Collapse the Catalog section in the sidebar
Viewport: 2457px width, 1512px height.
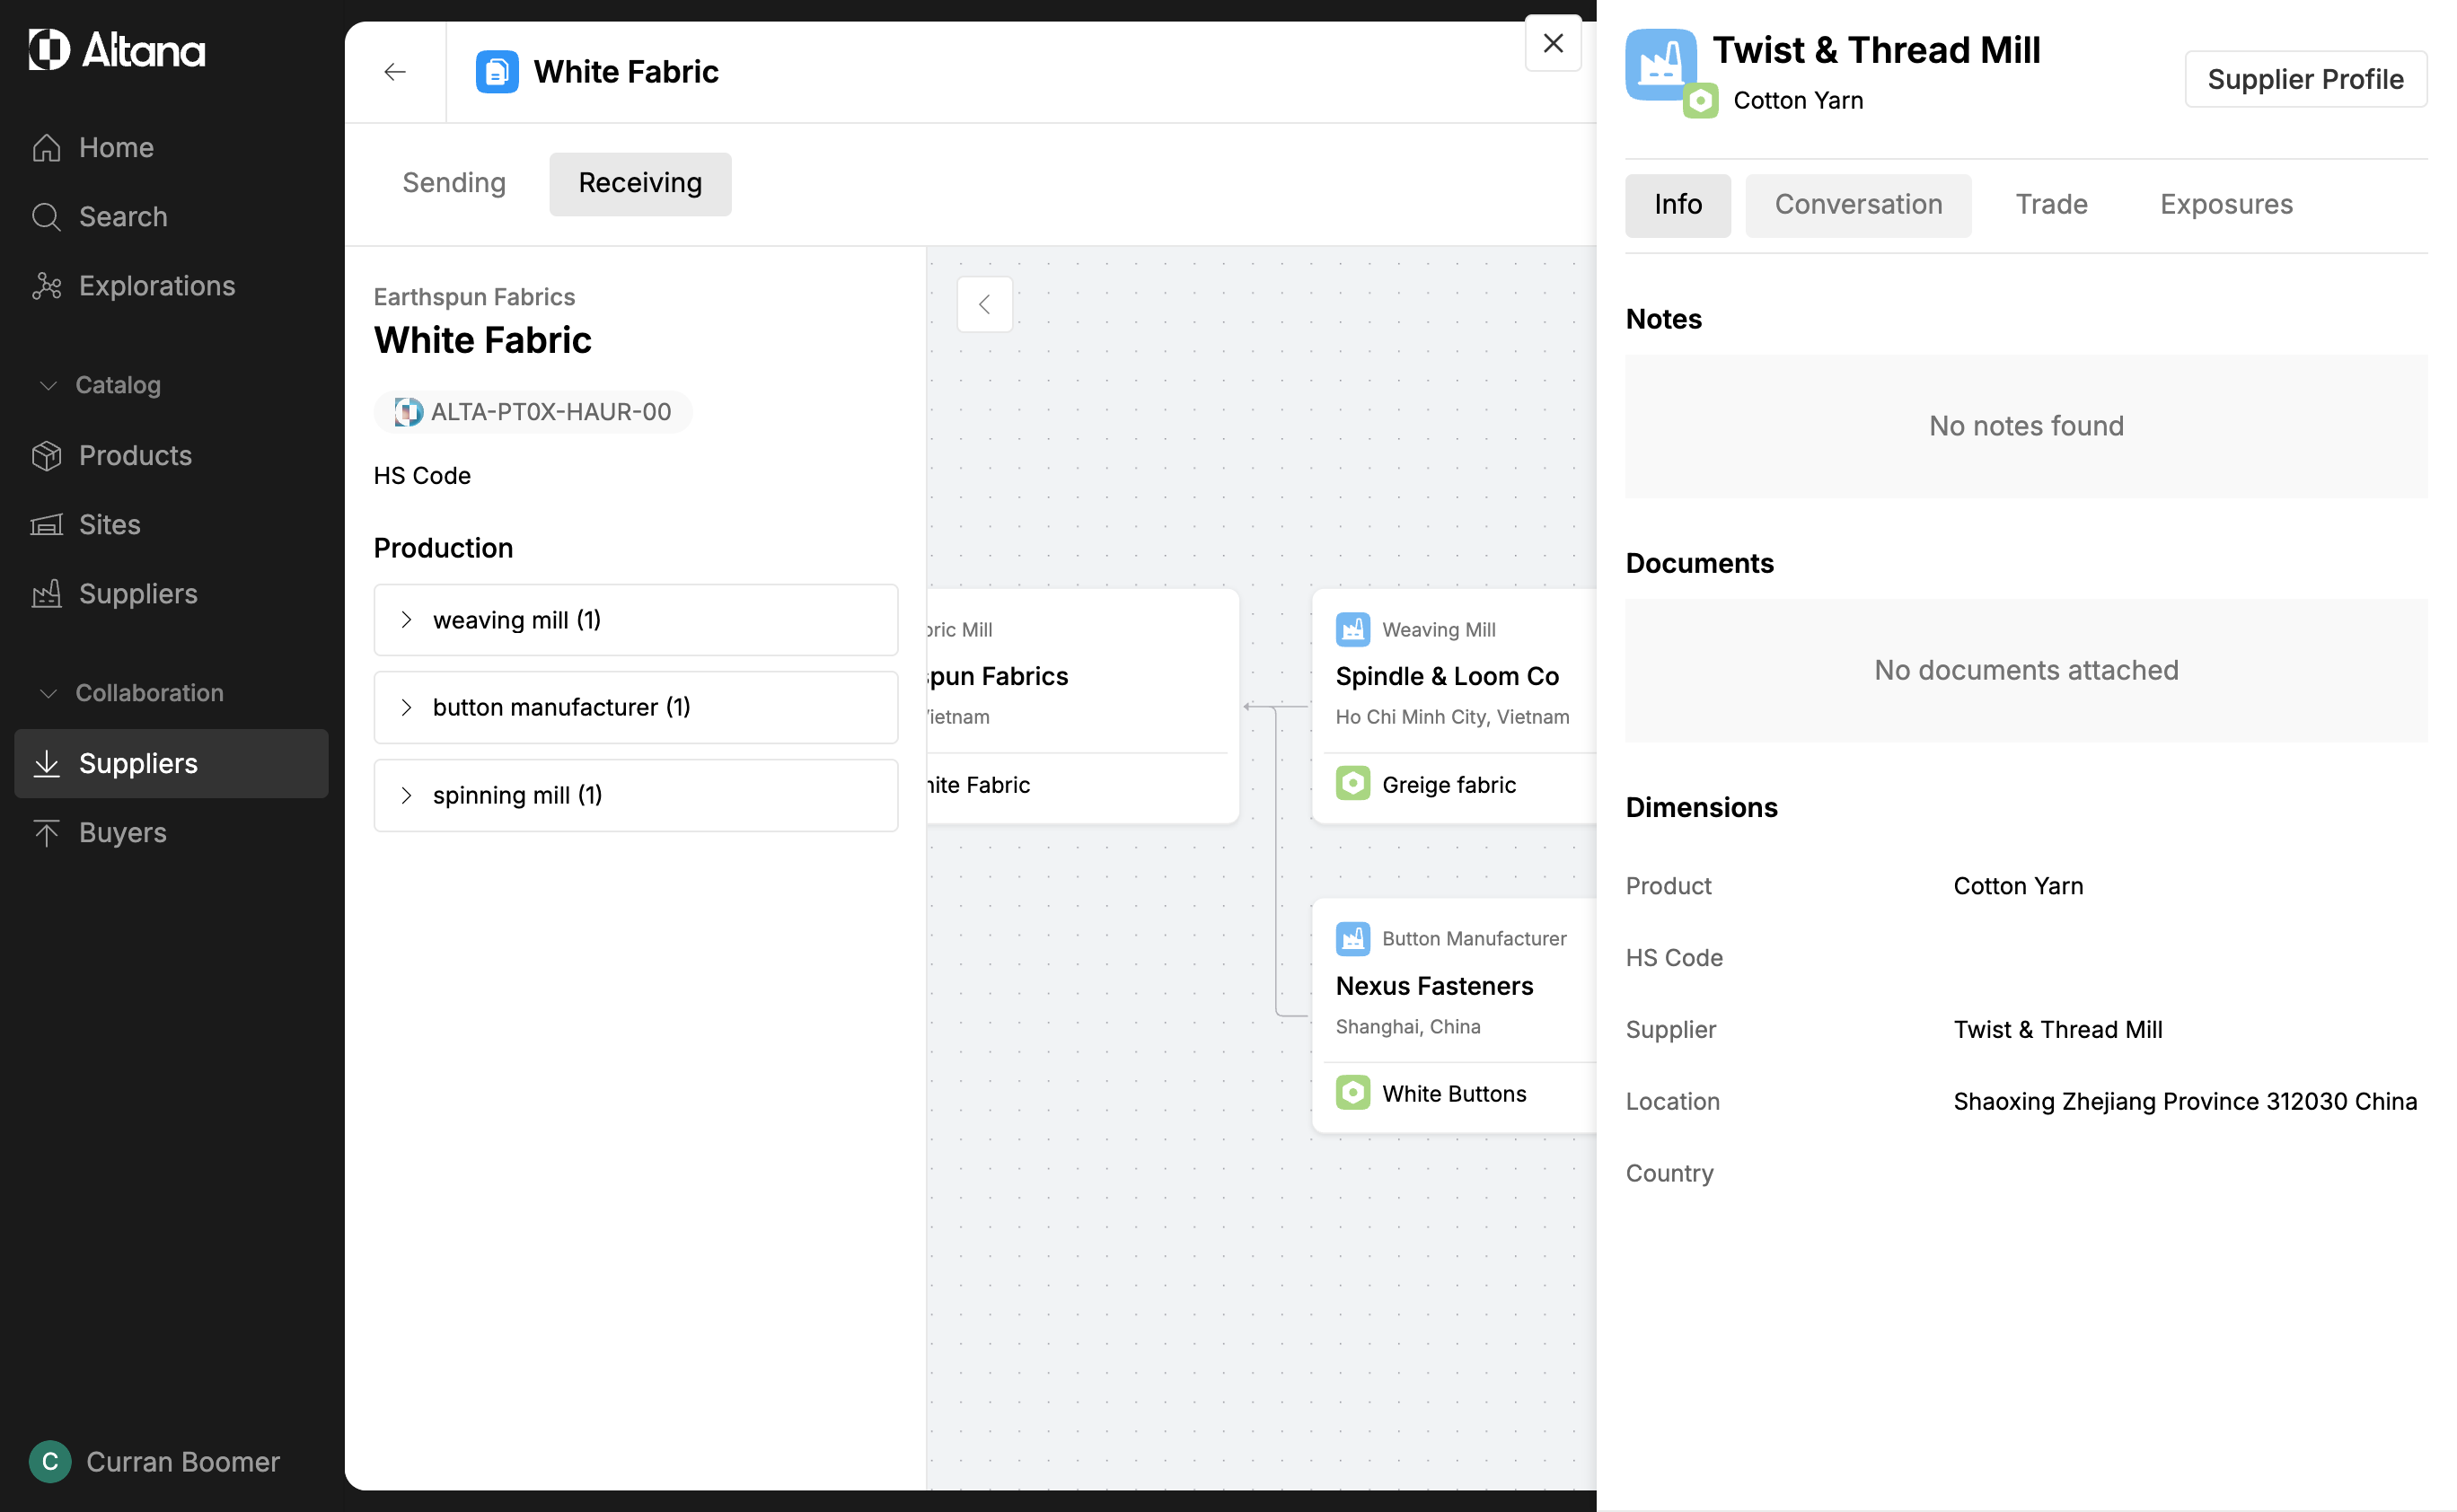click(x=48, y=385)
